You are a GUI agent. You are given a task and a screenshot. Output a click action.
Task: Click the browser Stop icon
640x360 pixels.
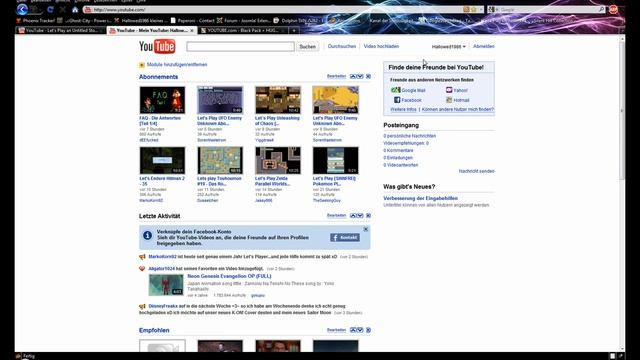click(x=62, y=9)
